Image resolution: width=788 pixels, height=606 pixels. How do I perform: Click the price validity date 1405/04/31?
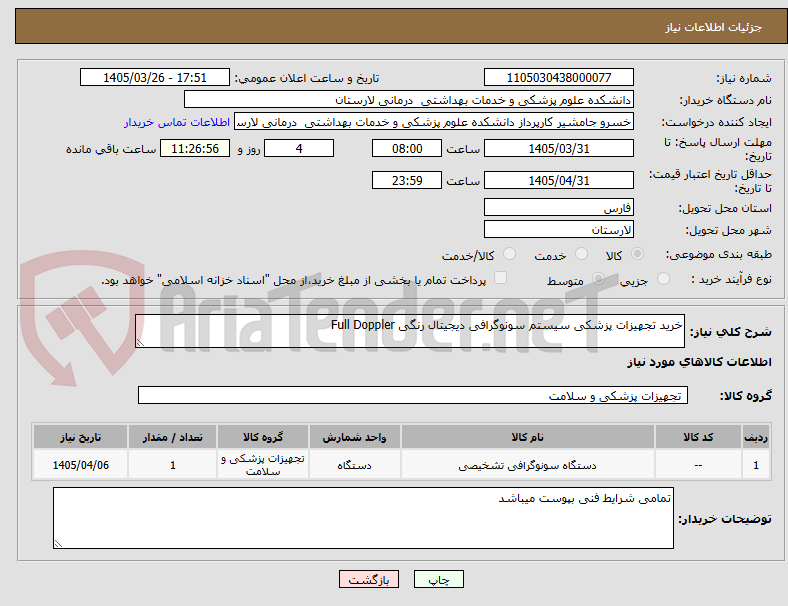tap(558, 180)
